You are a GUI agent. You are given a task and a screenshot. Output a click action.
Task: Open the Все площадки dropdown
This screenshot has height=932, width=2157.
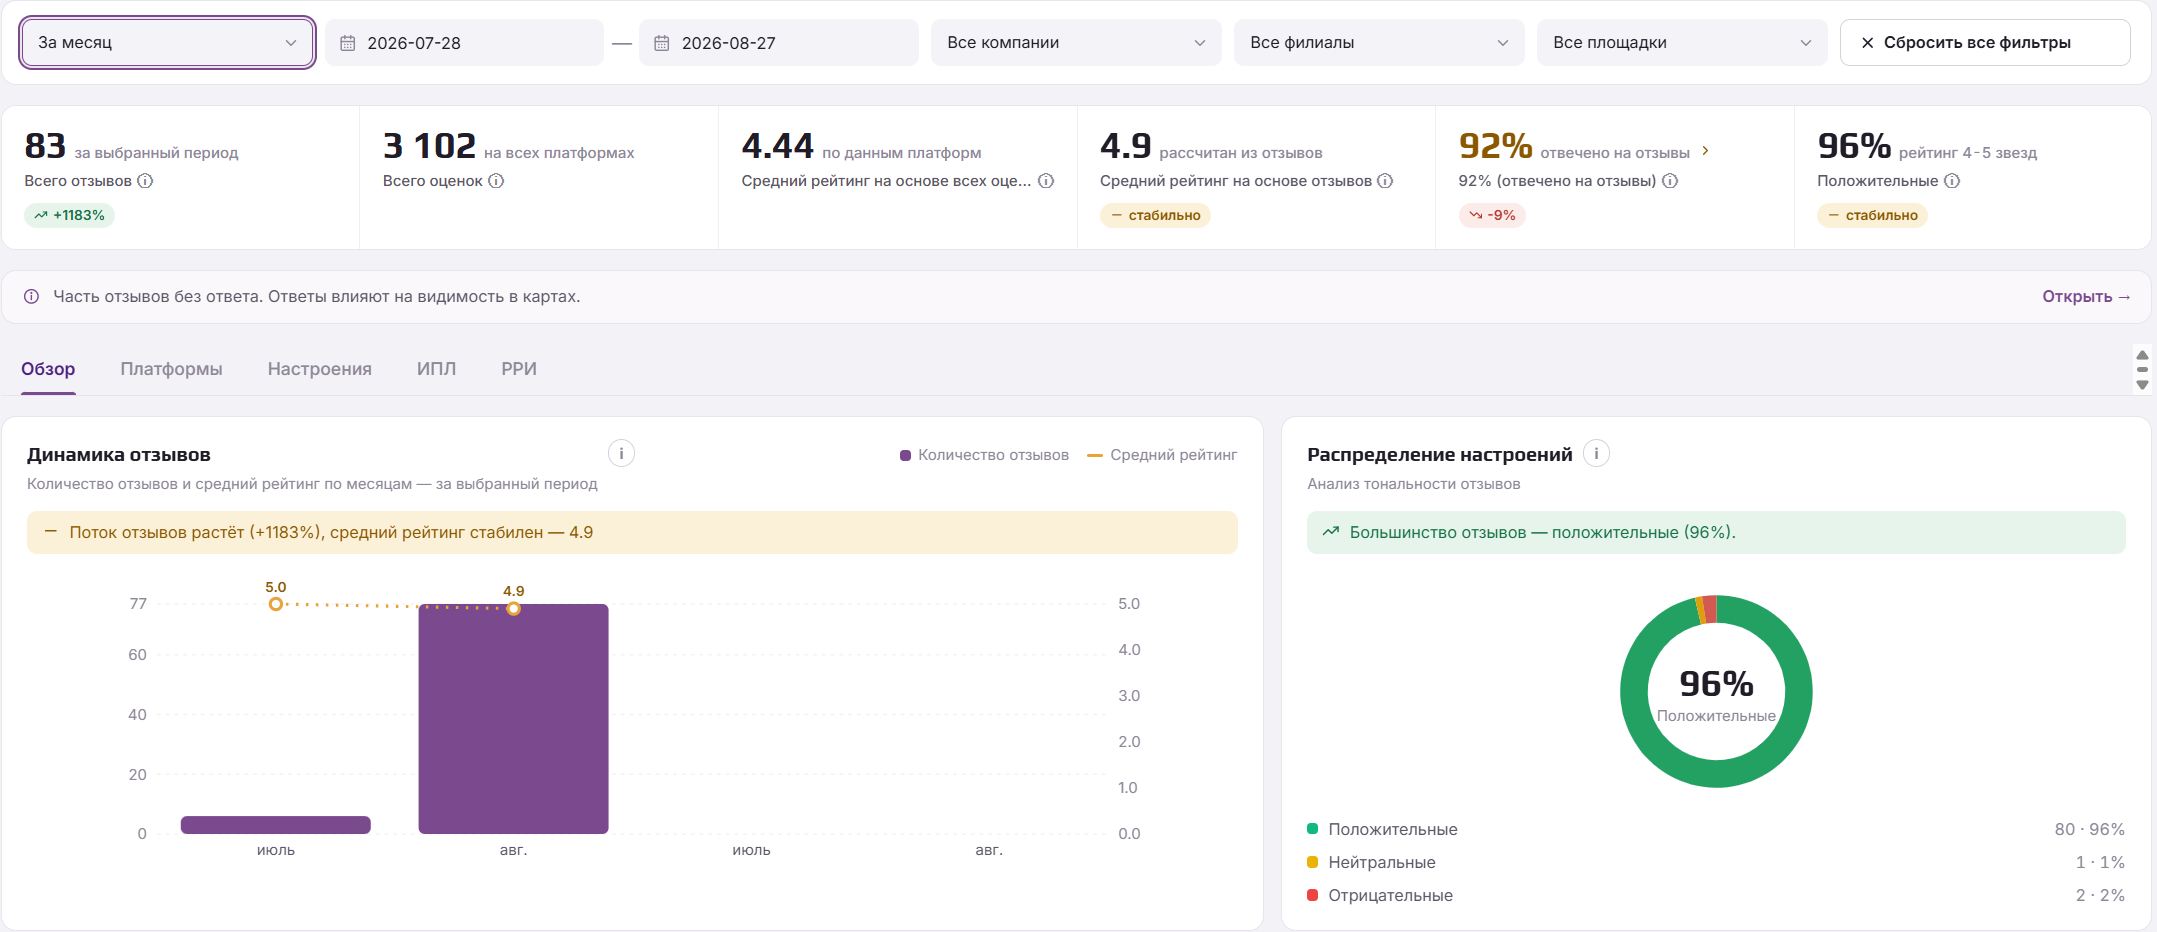click(1682, 43)
